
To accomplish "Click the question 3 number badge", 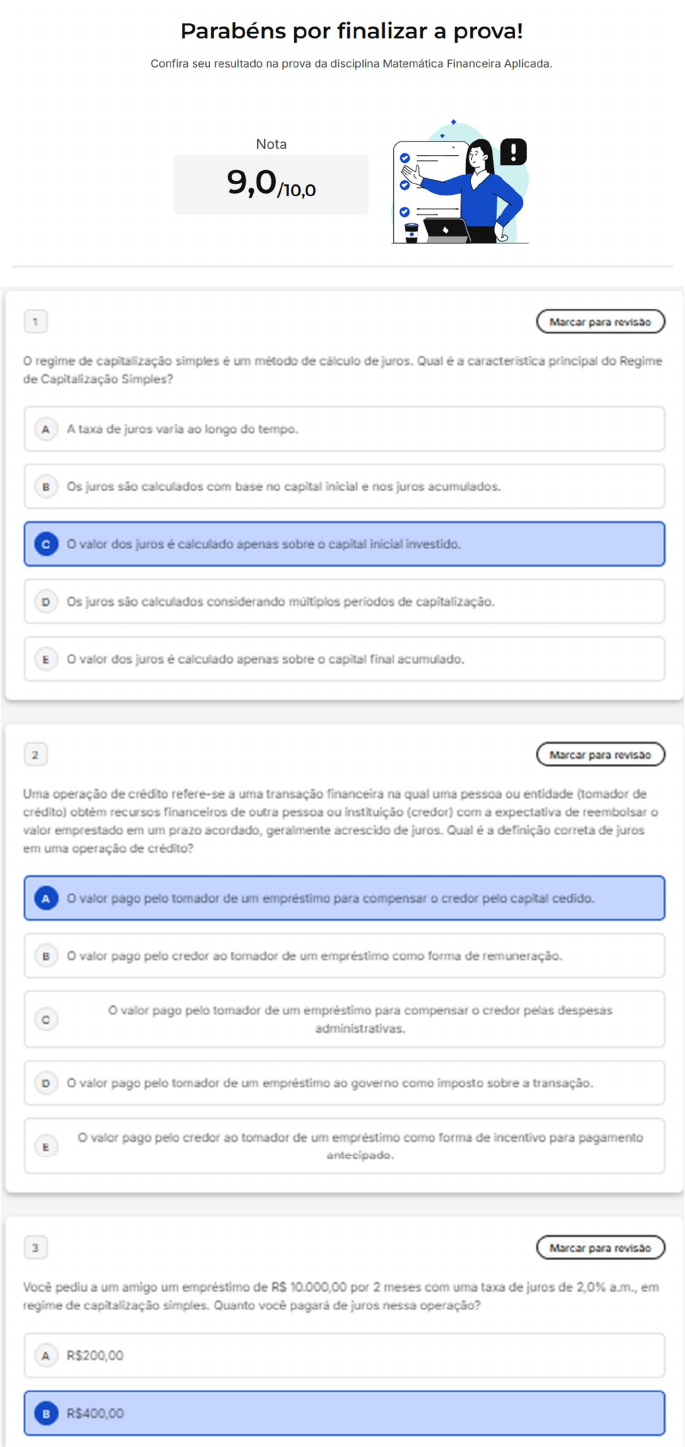I will (x=35, y=1248).
